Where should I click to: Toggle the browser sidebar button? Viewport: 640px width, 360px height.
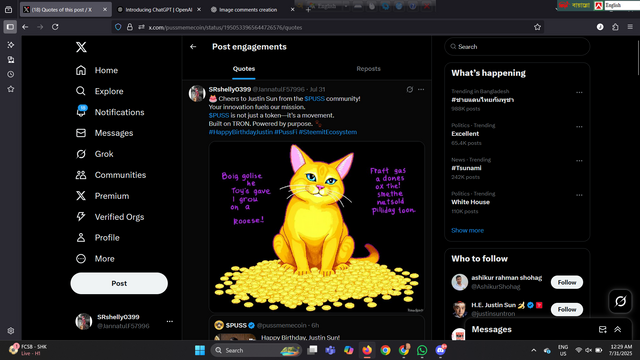coord(10,27)
